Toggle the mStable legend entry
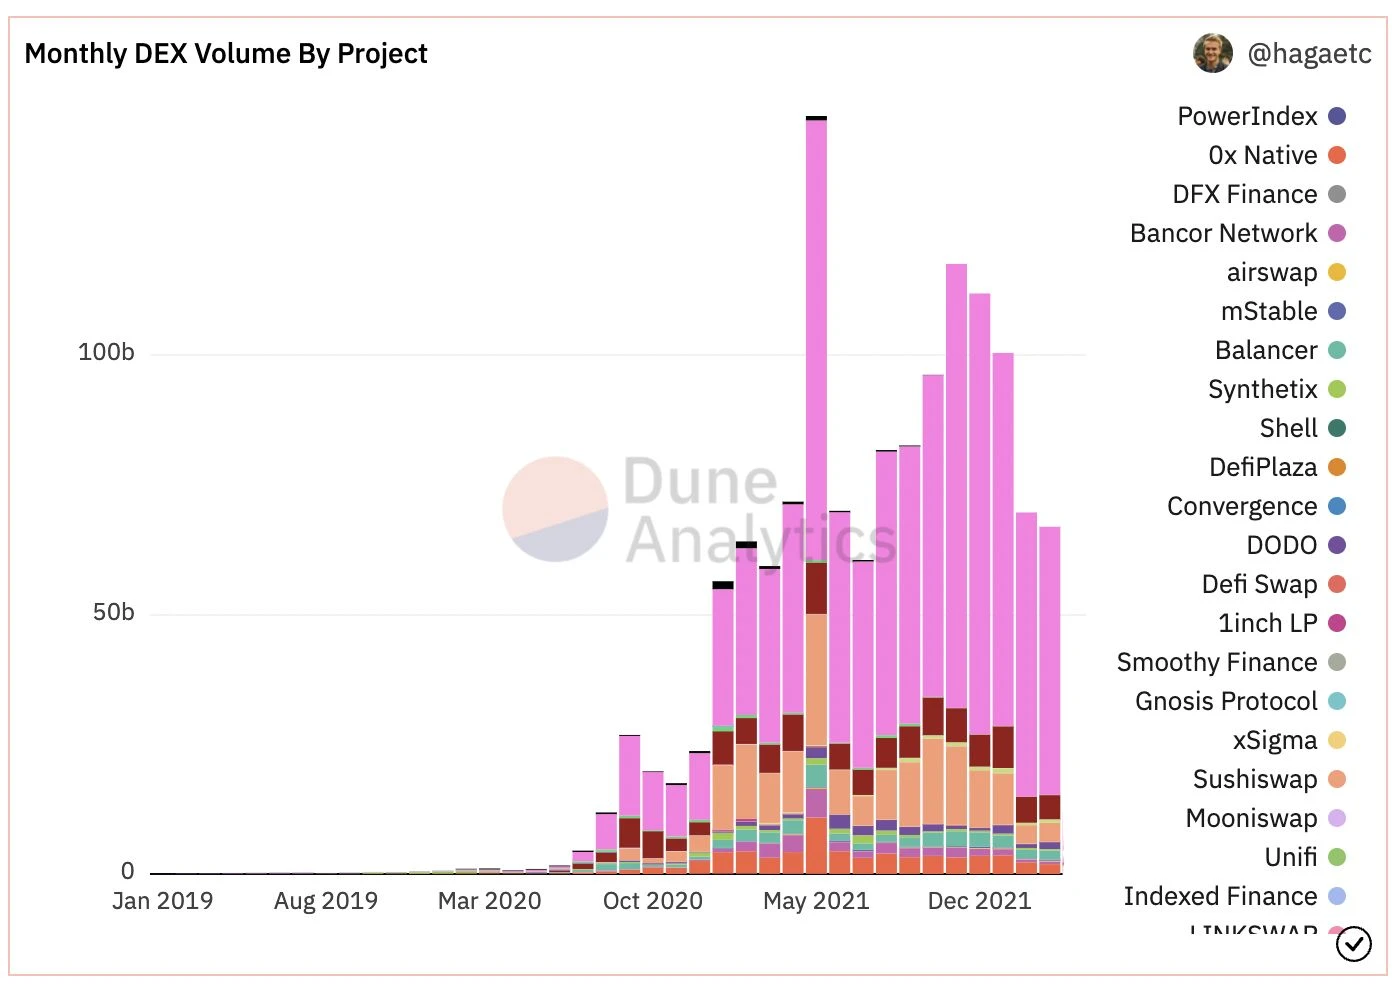The width and height of the screenshot is (1398, 986). pos(1283,312)
